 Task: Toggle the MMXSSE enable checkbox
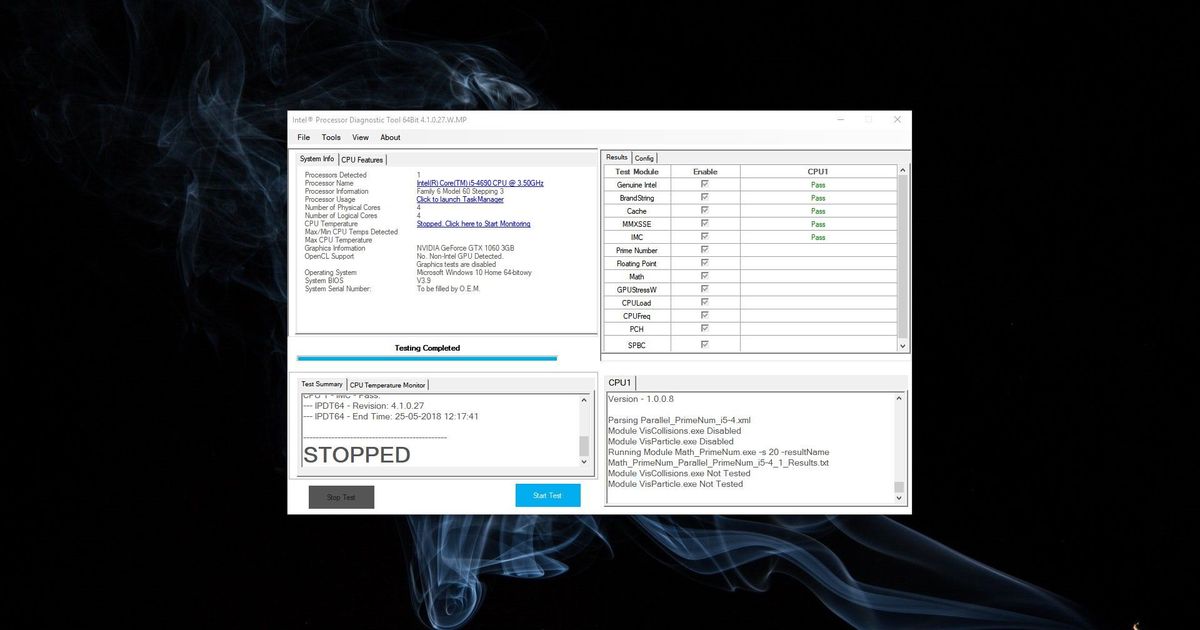pyautogui.click(x=705, y=224)
